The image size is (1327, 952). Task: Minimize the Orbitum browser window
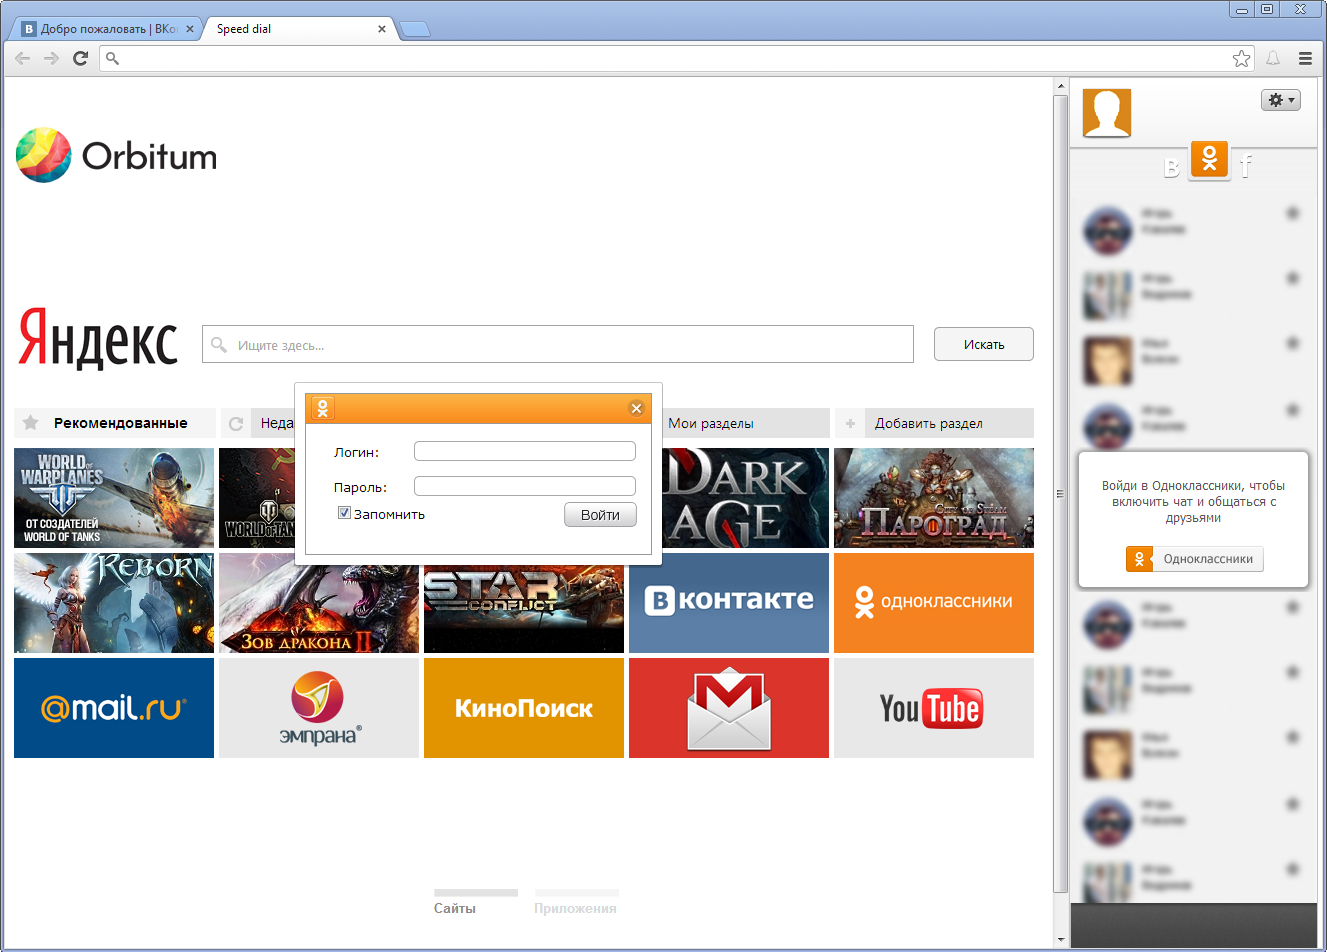click(x=1242, y=10)
